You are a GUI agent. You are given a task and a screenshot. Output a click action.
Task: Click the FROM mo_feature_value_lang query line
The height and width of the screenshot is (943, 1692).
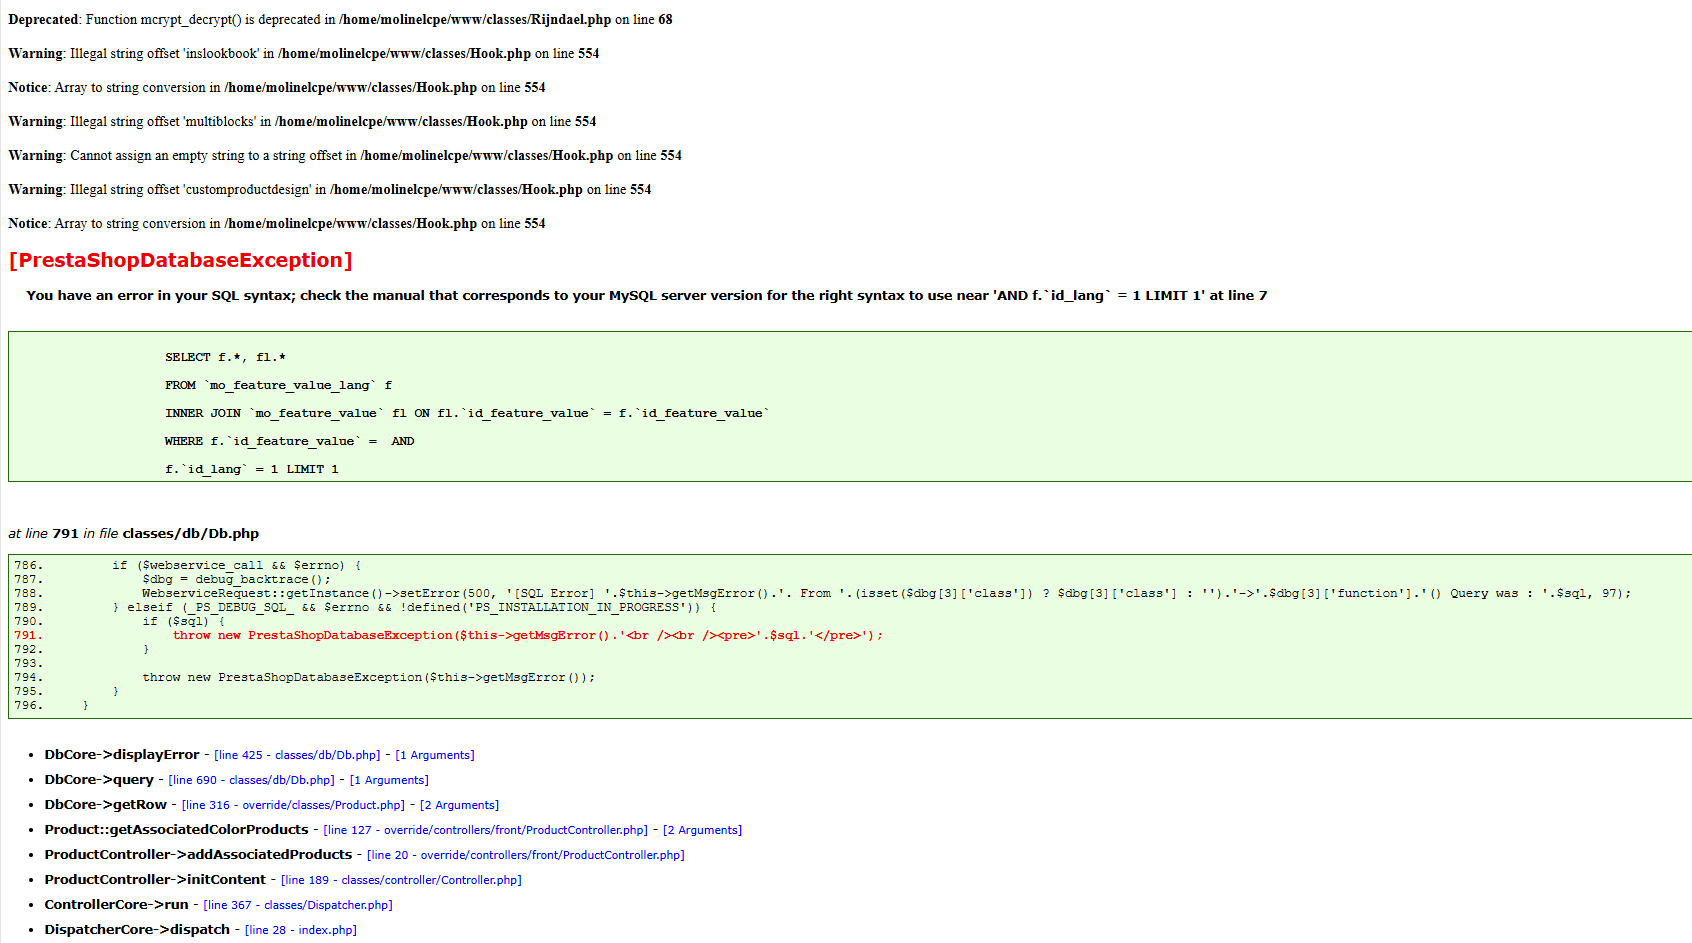click(279, 385)
